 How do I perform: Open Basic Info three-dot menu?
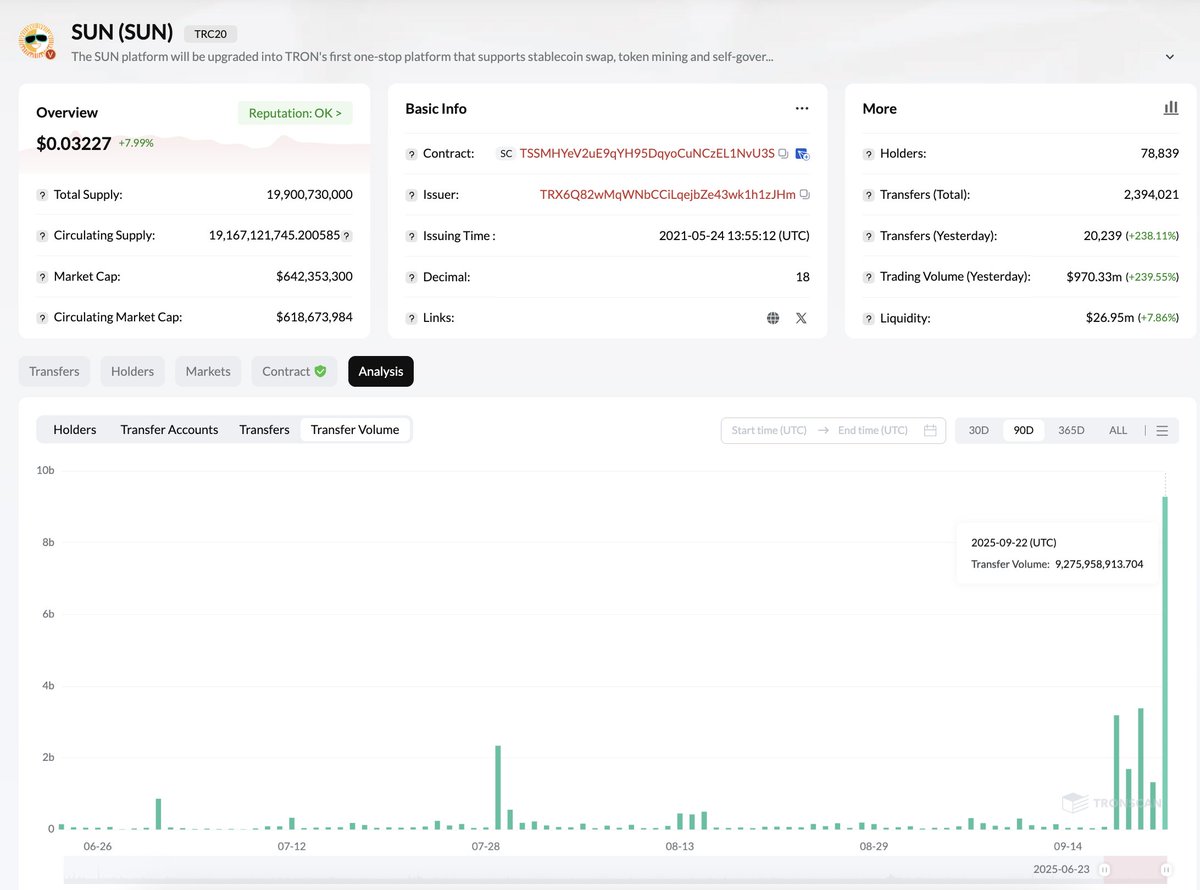pyautogui.click(x=801, y=108)
